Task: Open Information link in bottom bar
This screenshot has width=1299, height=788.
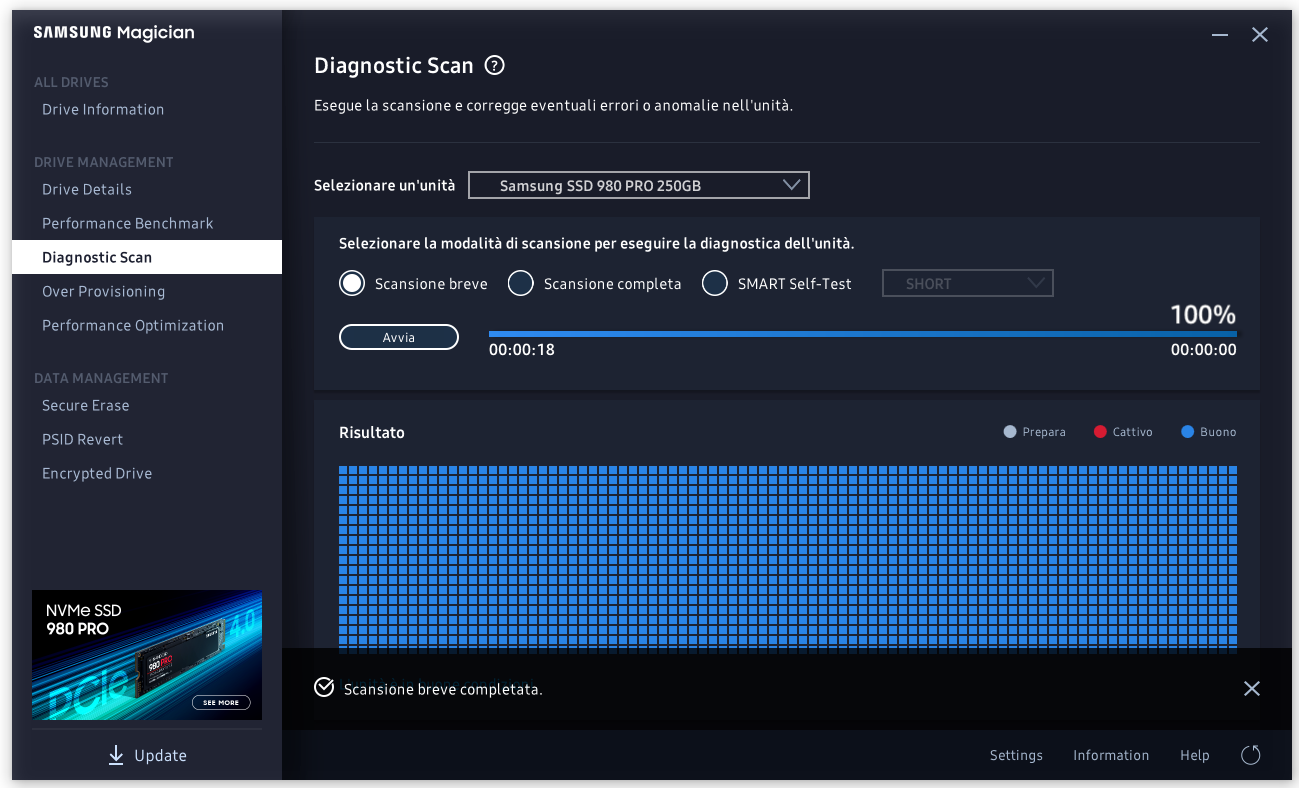Action: pyautogui.click(x=1111, y=756)
